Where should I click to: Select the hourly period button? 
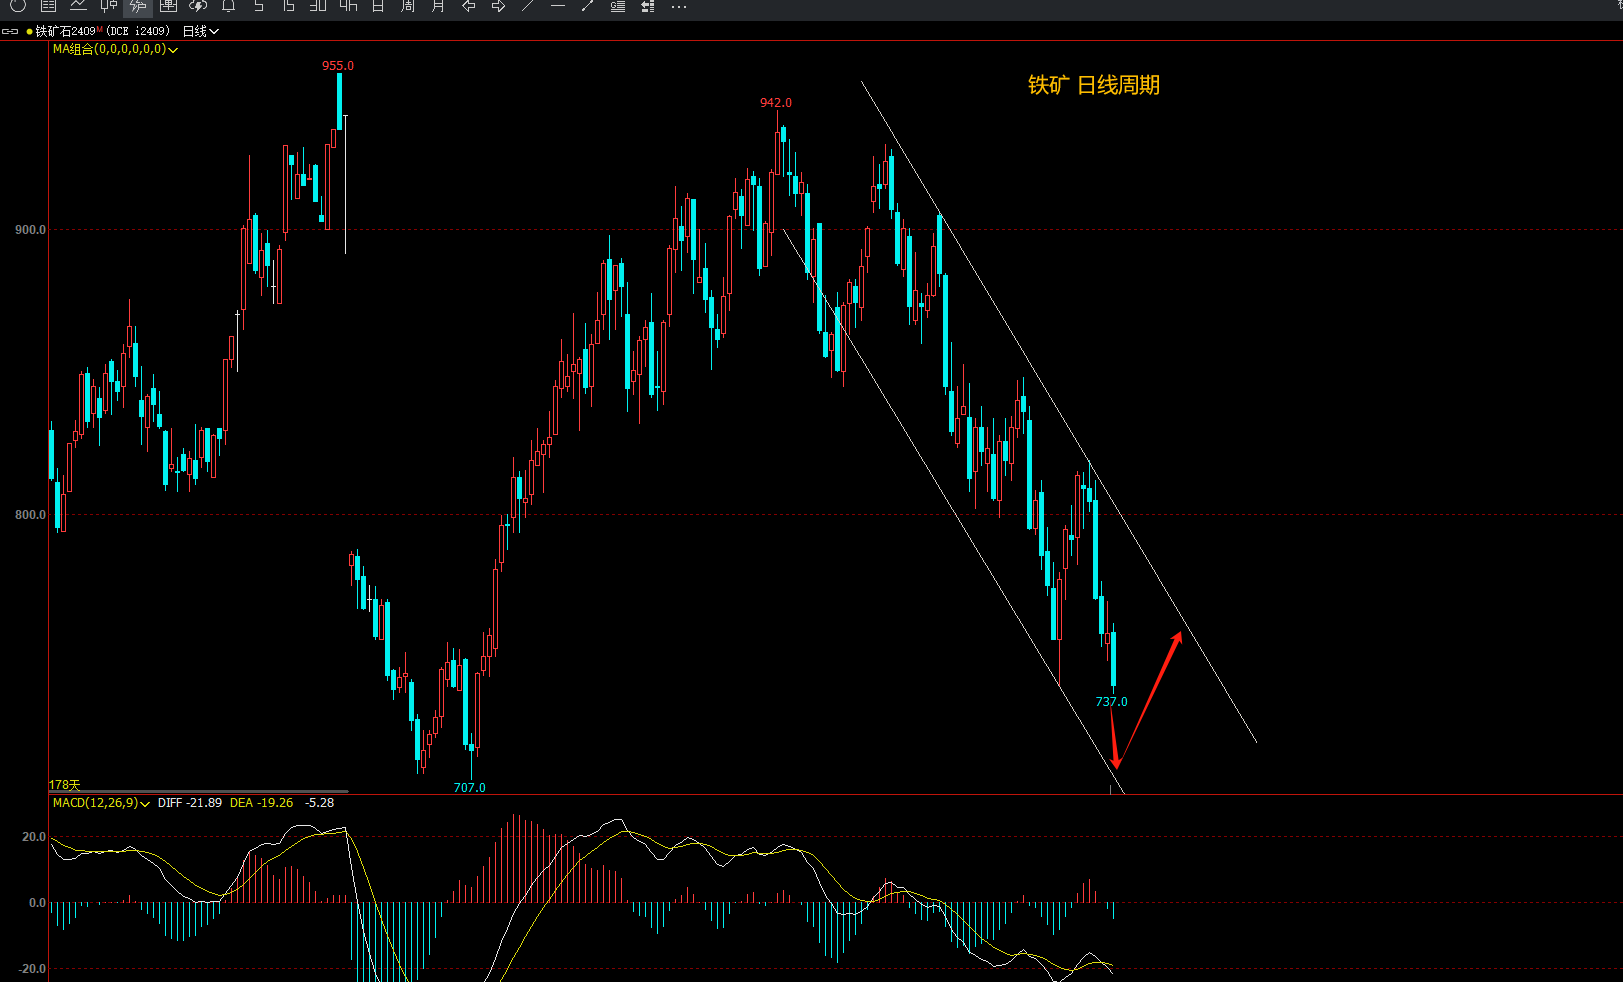click(348, 6)
